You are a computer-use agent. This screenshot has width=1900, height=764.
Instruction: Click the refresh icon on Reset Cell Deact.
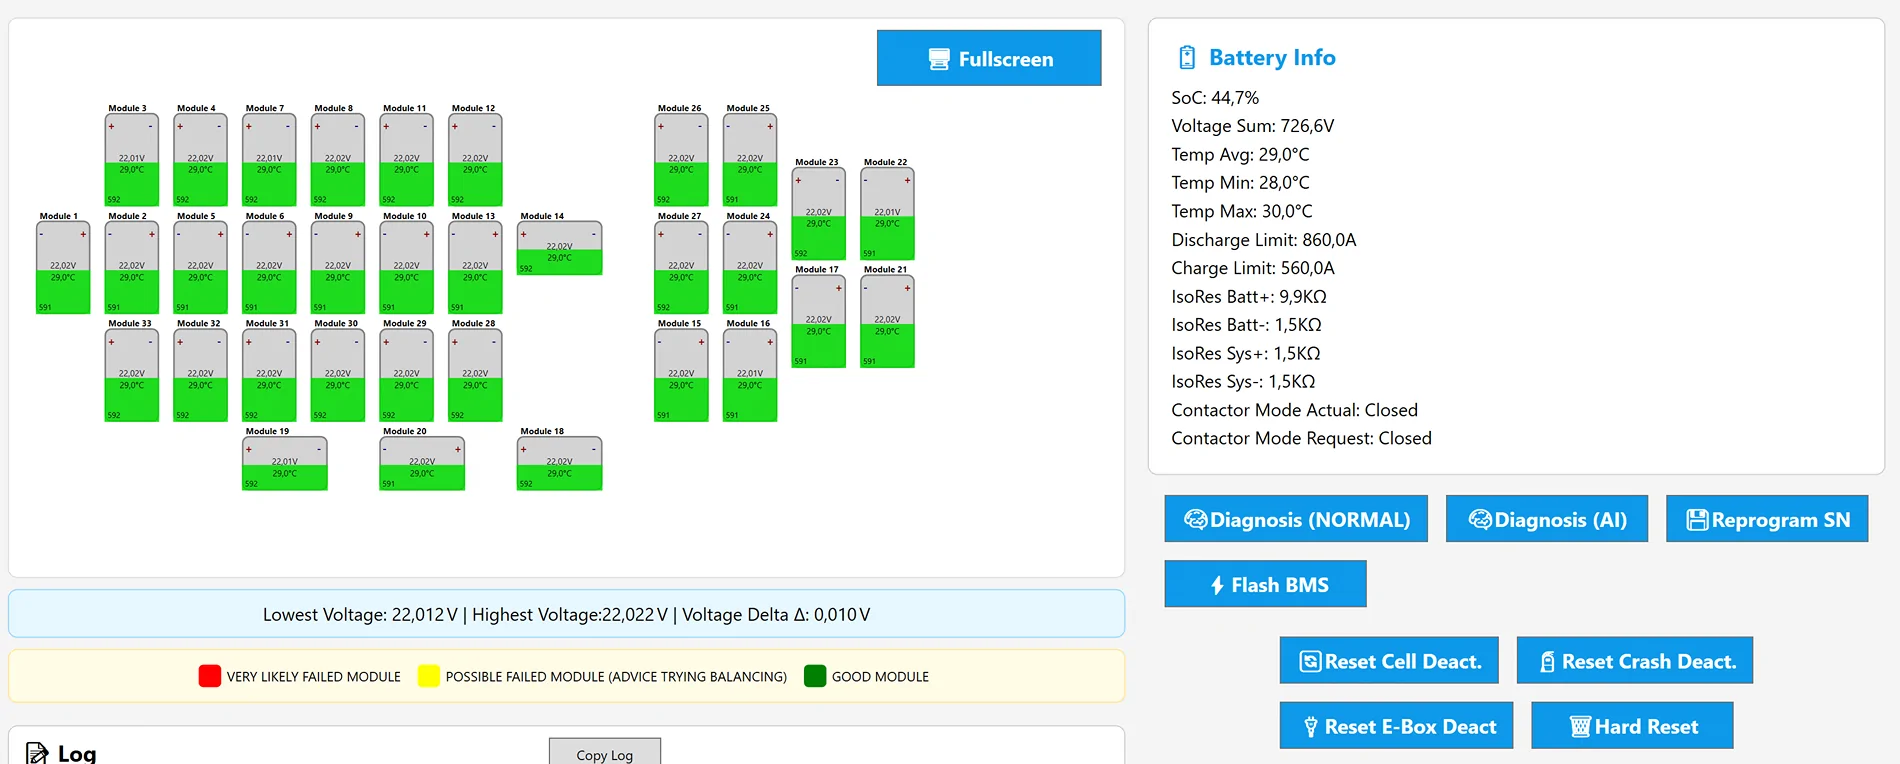coord(1310,661)
